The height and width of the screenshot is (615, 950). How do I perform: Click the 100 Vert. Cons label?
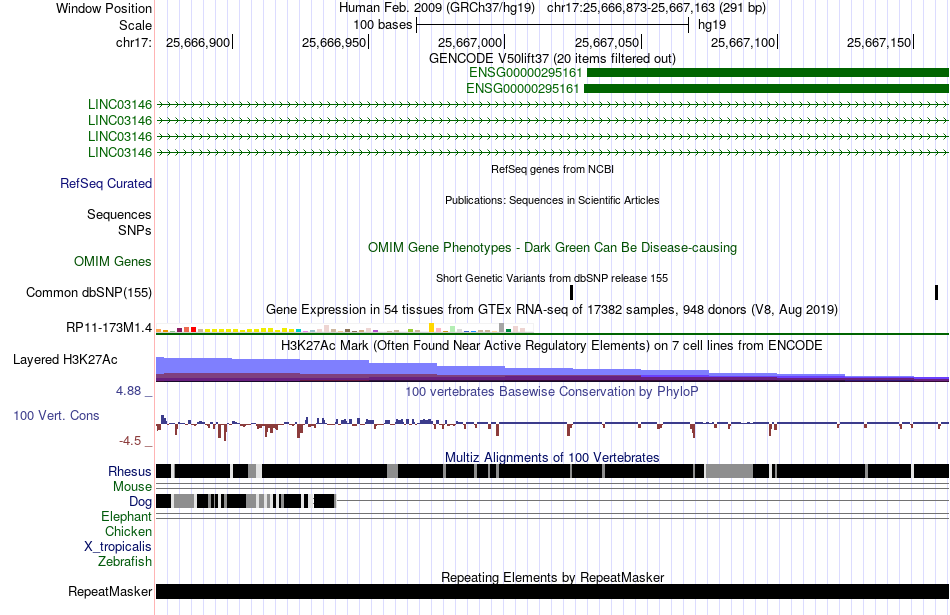click(56, 416)
